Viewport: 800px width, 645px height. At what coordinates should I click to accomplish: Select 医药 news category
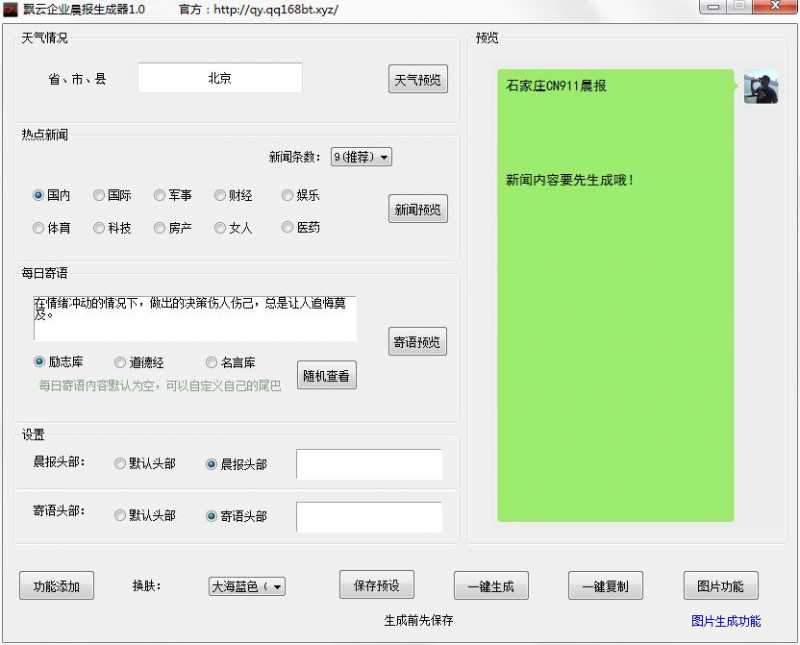(288, 228)
